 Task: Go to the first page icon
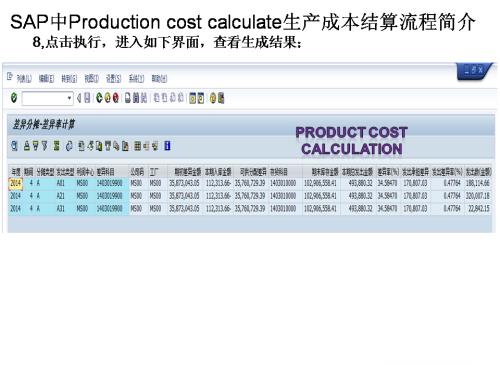(156, 98)
